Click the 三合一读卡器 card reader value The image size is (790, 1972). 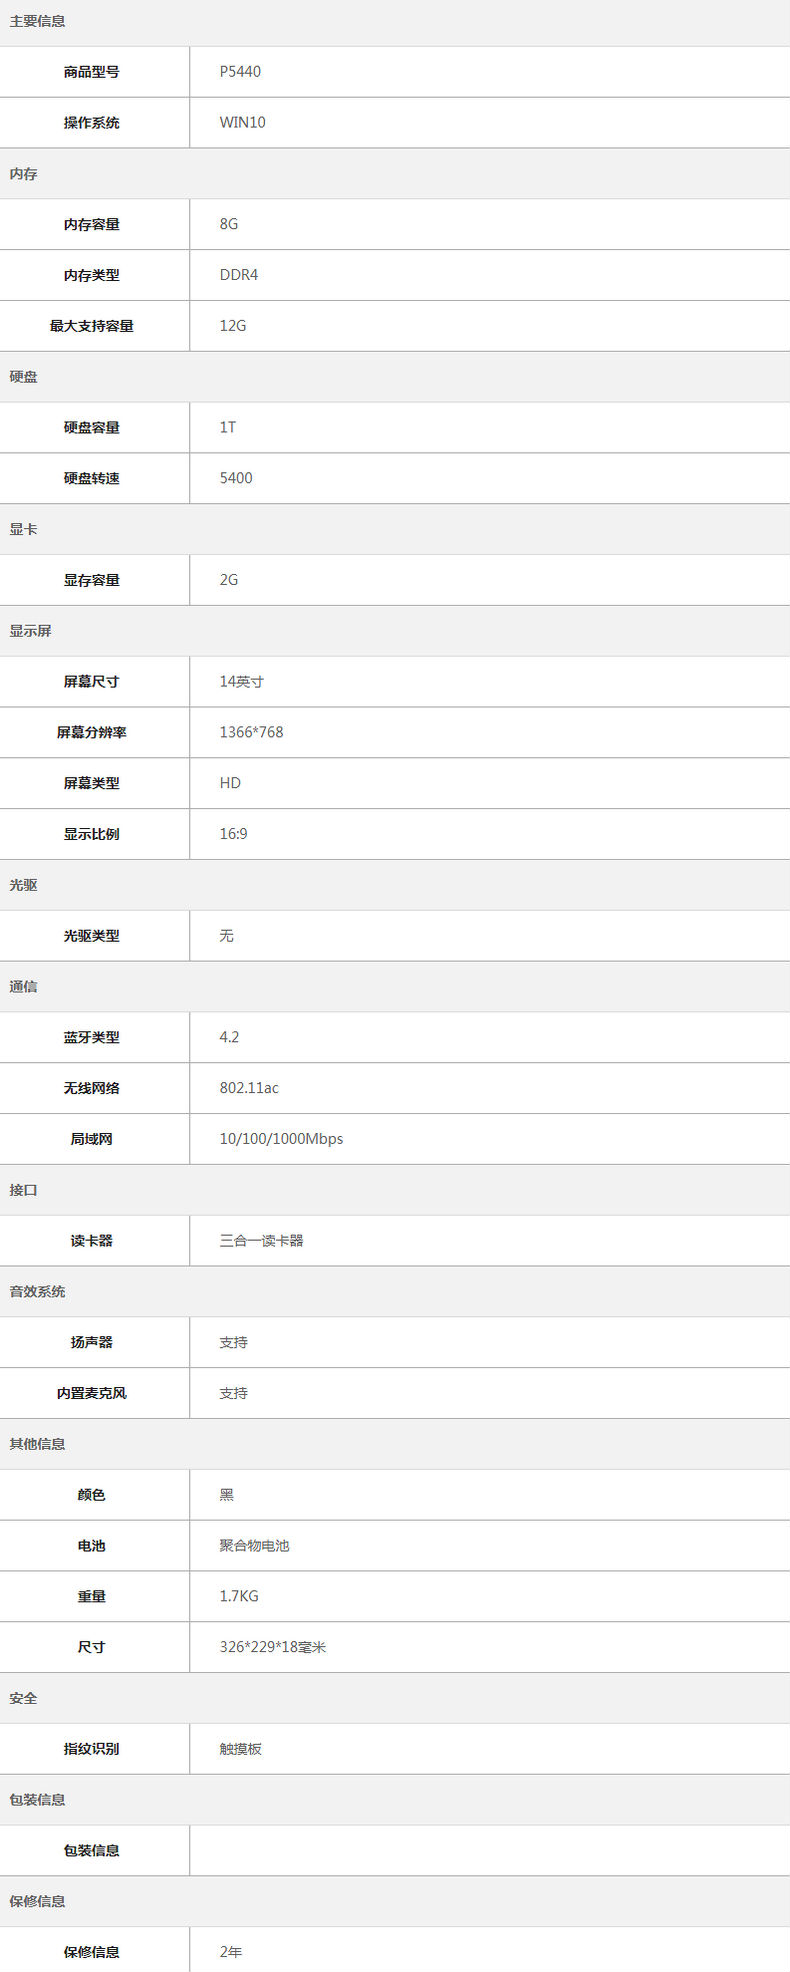point(261,1241)
